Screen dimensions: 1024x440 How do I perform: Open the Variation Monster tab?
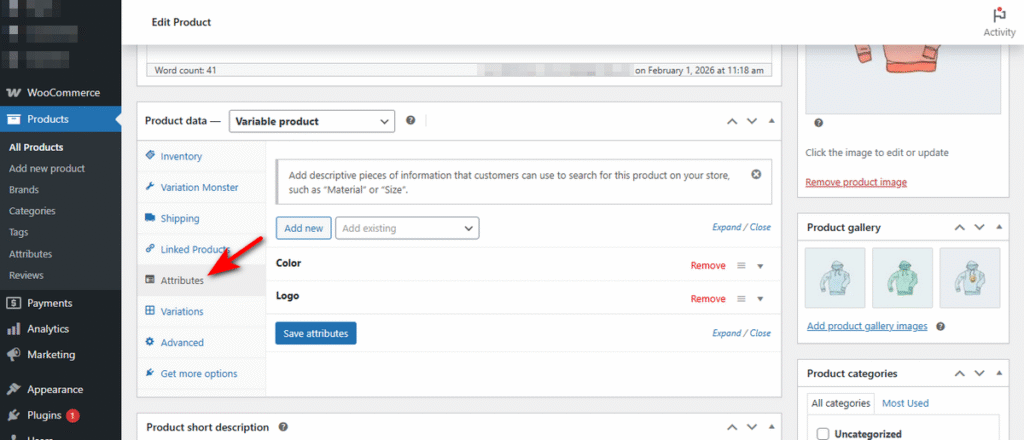pyautogui.click(x=201, y=187)
